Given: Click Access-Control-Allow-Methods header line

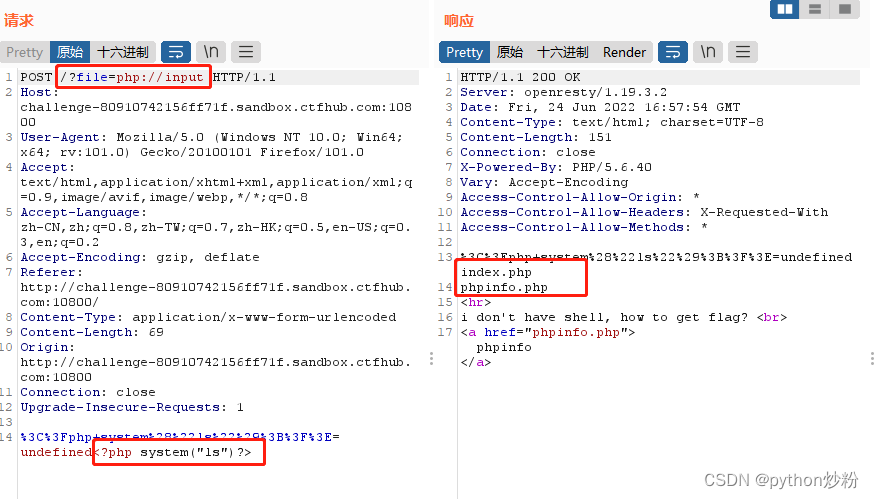Looking at the screenshot, I should pos(584,227).
